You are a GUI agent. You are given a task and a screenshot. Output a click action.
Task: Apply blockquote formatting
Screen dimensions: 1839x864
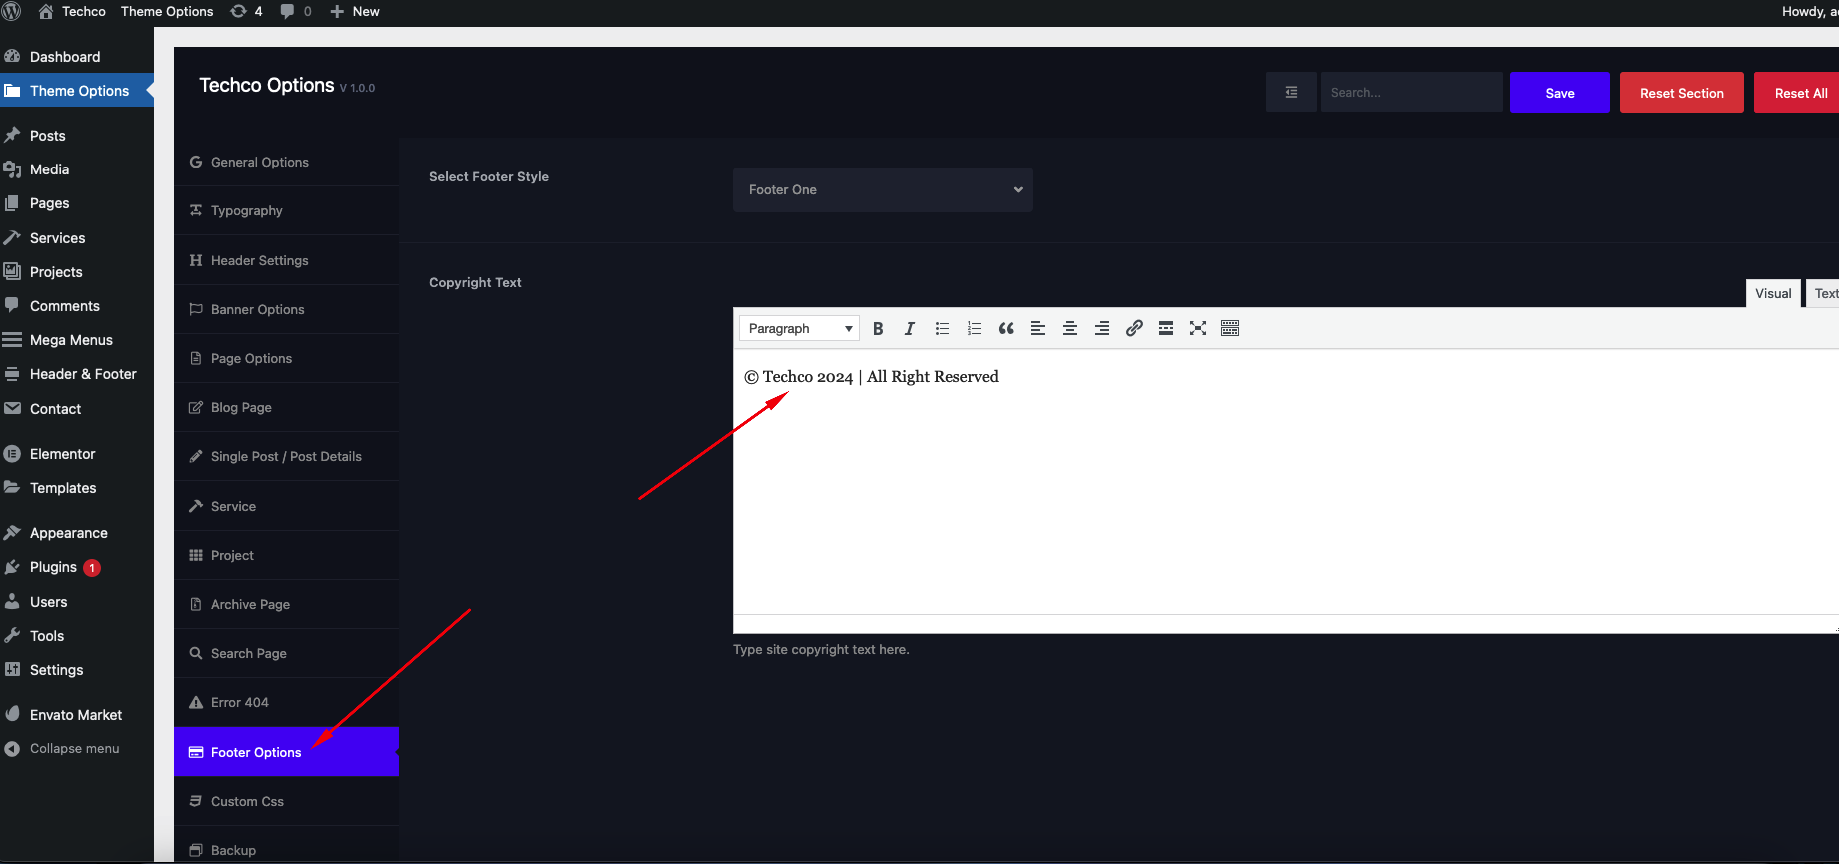[1006, 329]
